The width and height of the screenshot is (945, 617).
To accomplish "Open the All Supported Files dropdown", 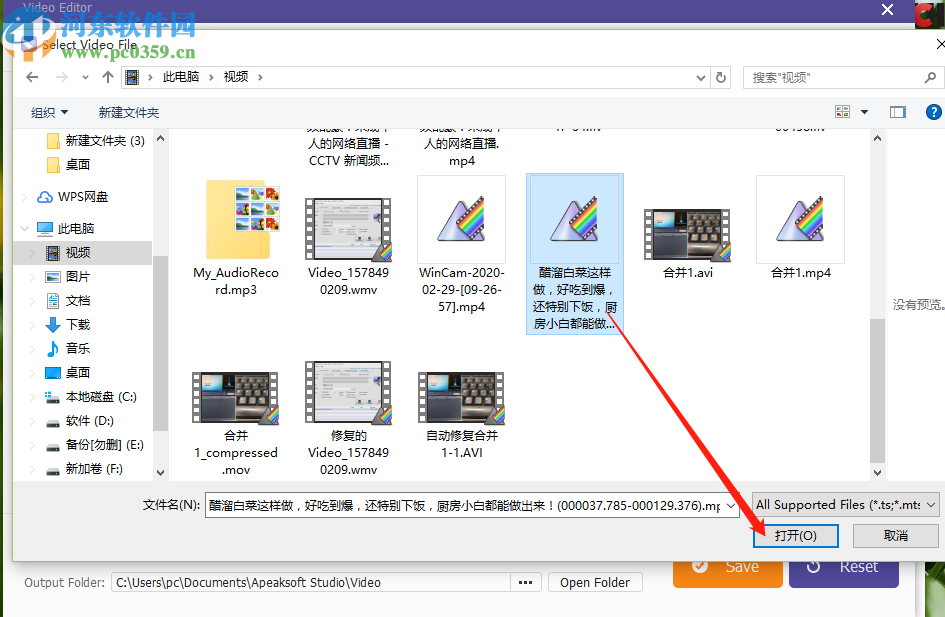I will [x=843, y=505].
